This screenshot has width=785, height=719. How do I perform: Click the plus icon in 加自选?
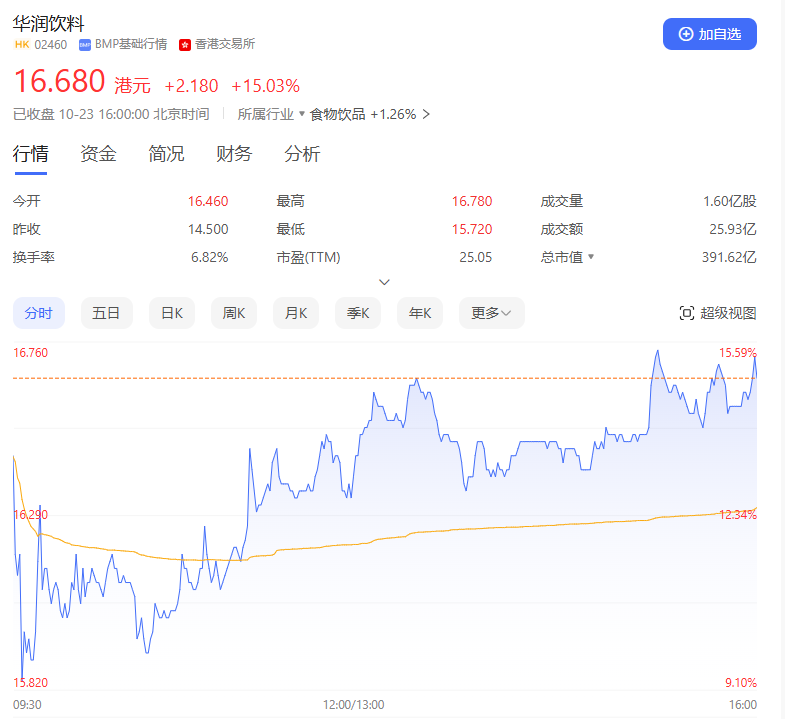[685, 34]
